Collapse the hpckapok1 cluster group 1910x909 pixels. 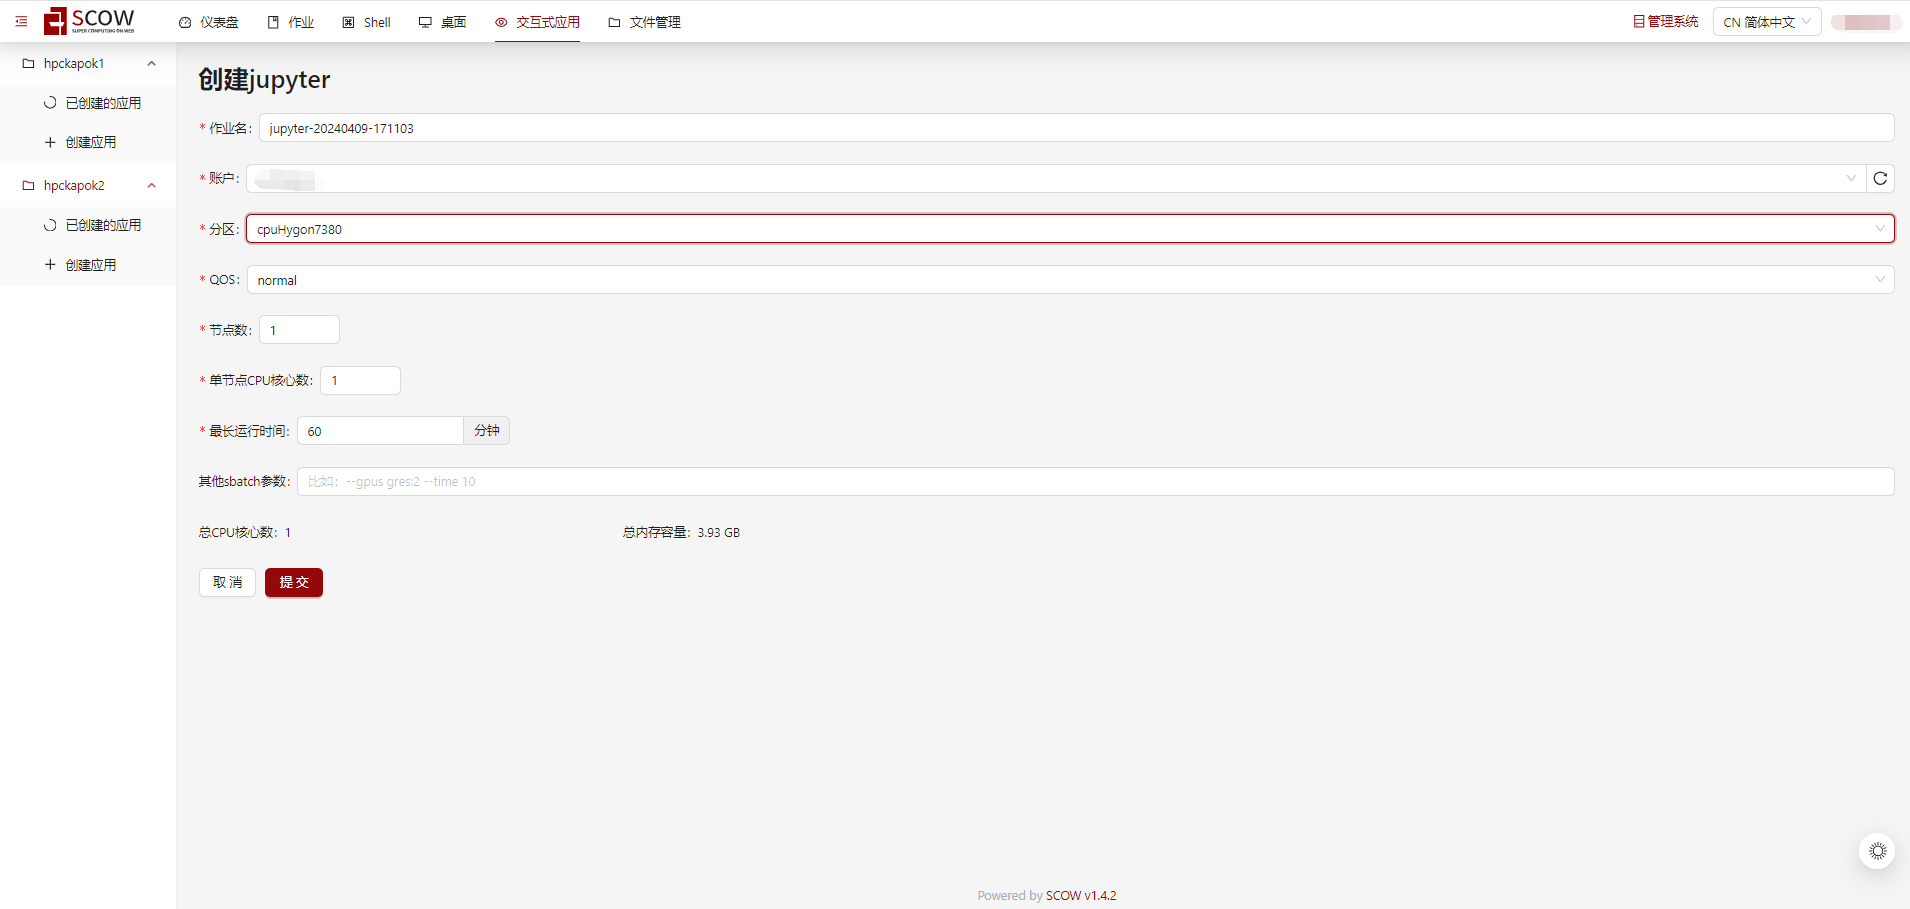(x=88, y=63)
